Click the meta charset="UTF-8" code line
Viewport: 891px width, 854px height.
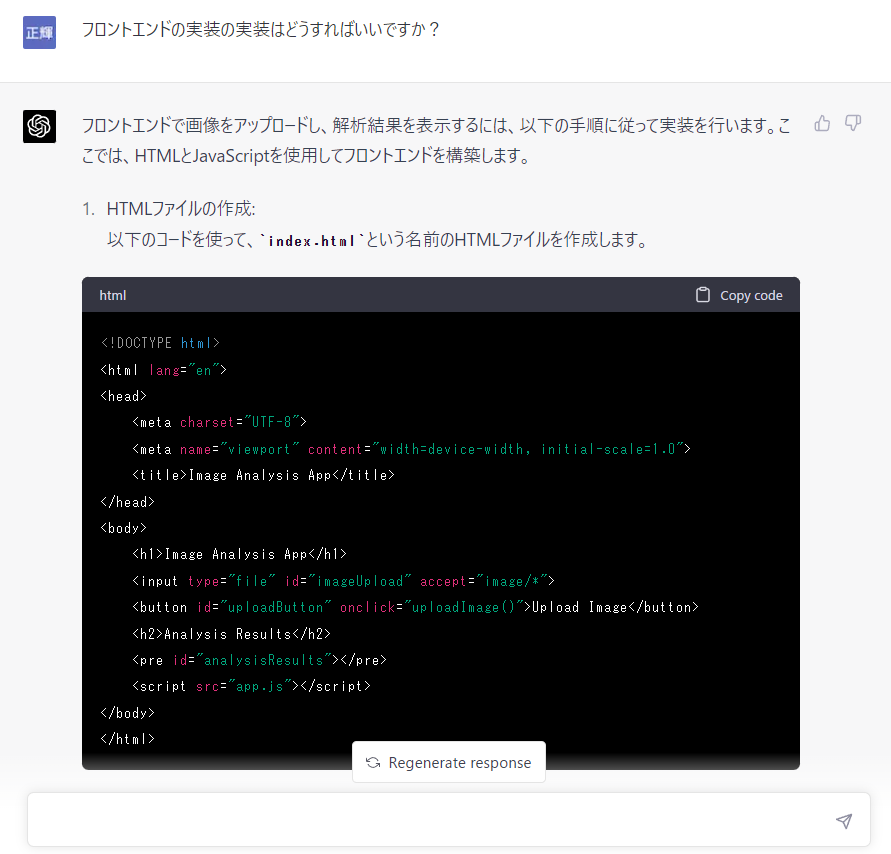(x=219, y=422)
